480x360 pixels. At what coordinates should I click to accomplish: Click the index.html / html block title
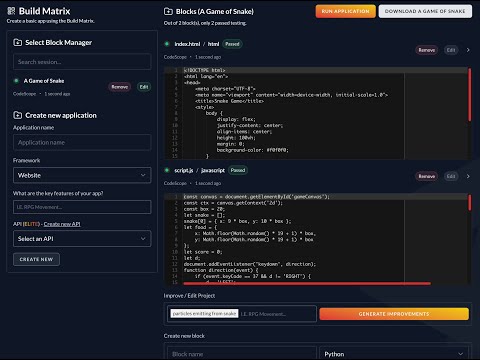pyautogui.click(x=197, y=44)
